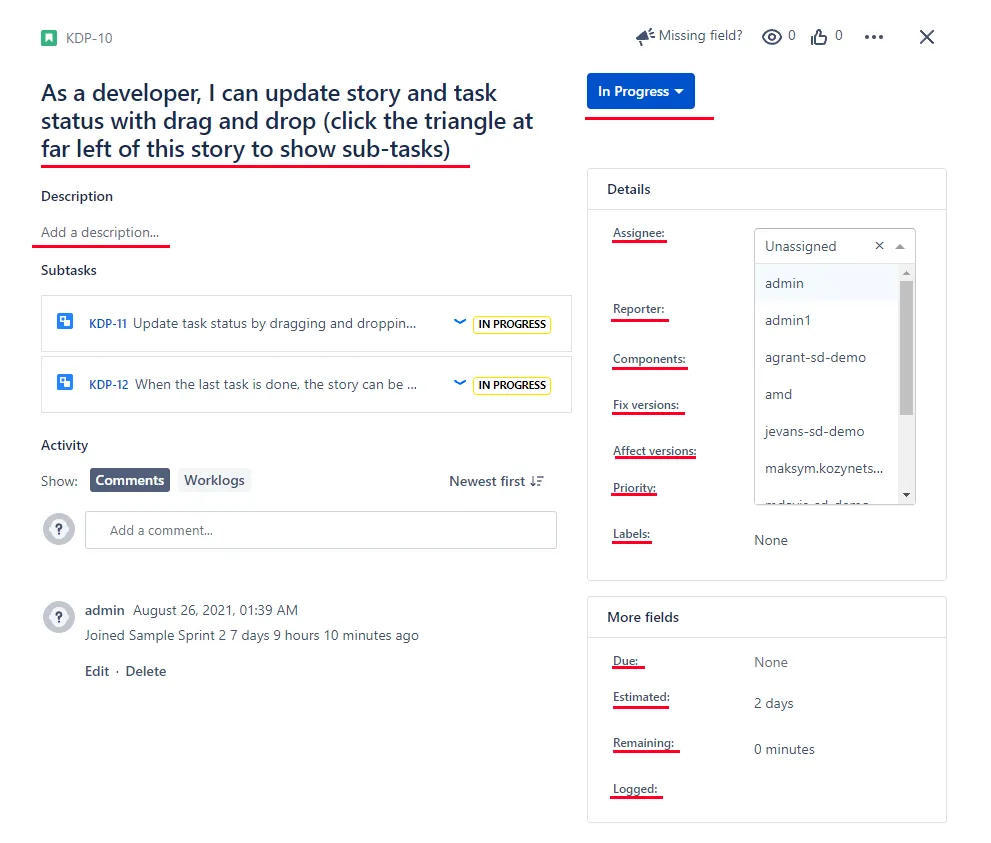The height and width of the screenshot is (843, 991).
Task: Click the assignee list scroll-down arrow
Action: coord(906,495)
